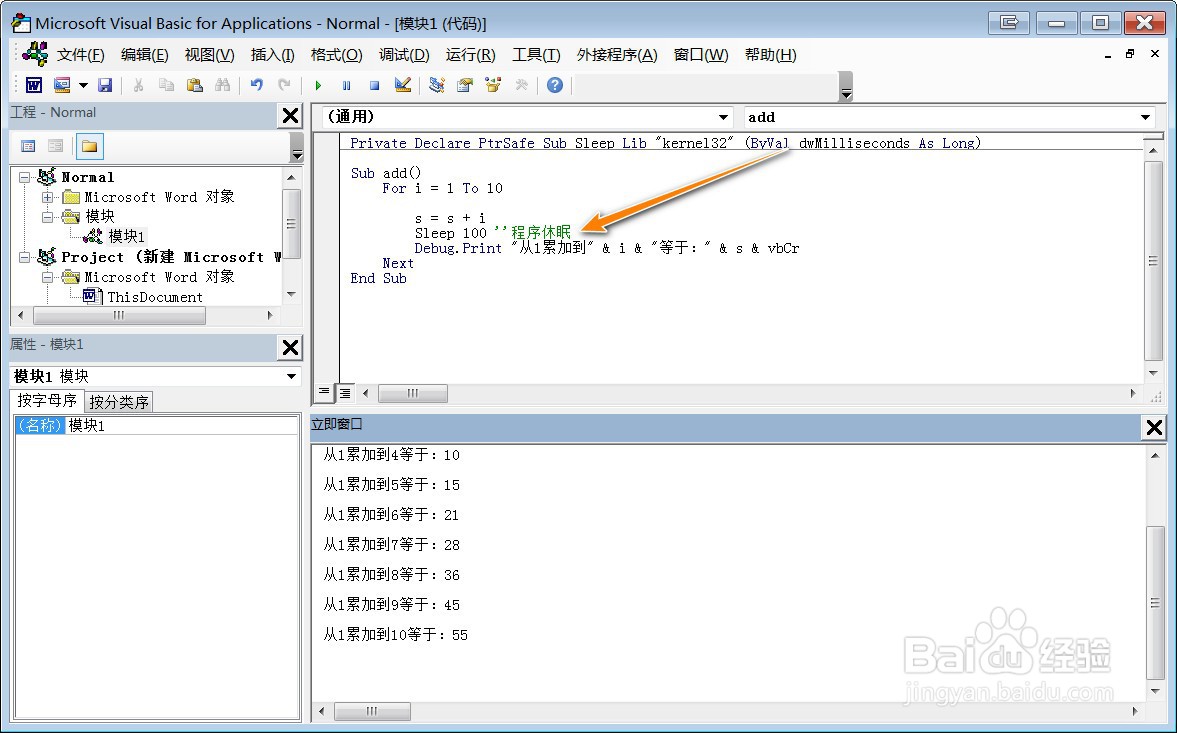Click the code line Sleep 100
The height and width of the screenshot is (733, 1177).
point(450,233)
